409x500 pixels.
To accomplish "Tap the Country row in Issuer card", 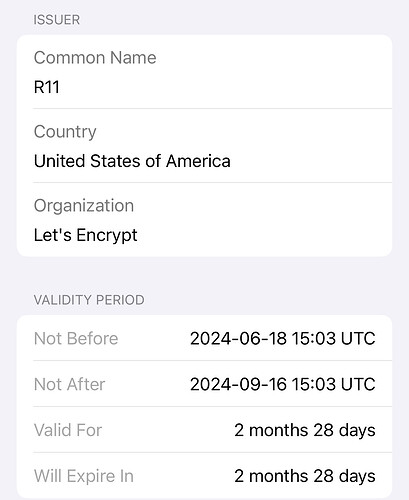I will 204,146.
